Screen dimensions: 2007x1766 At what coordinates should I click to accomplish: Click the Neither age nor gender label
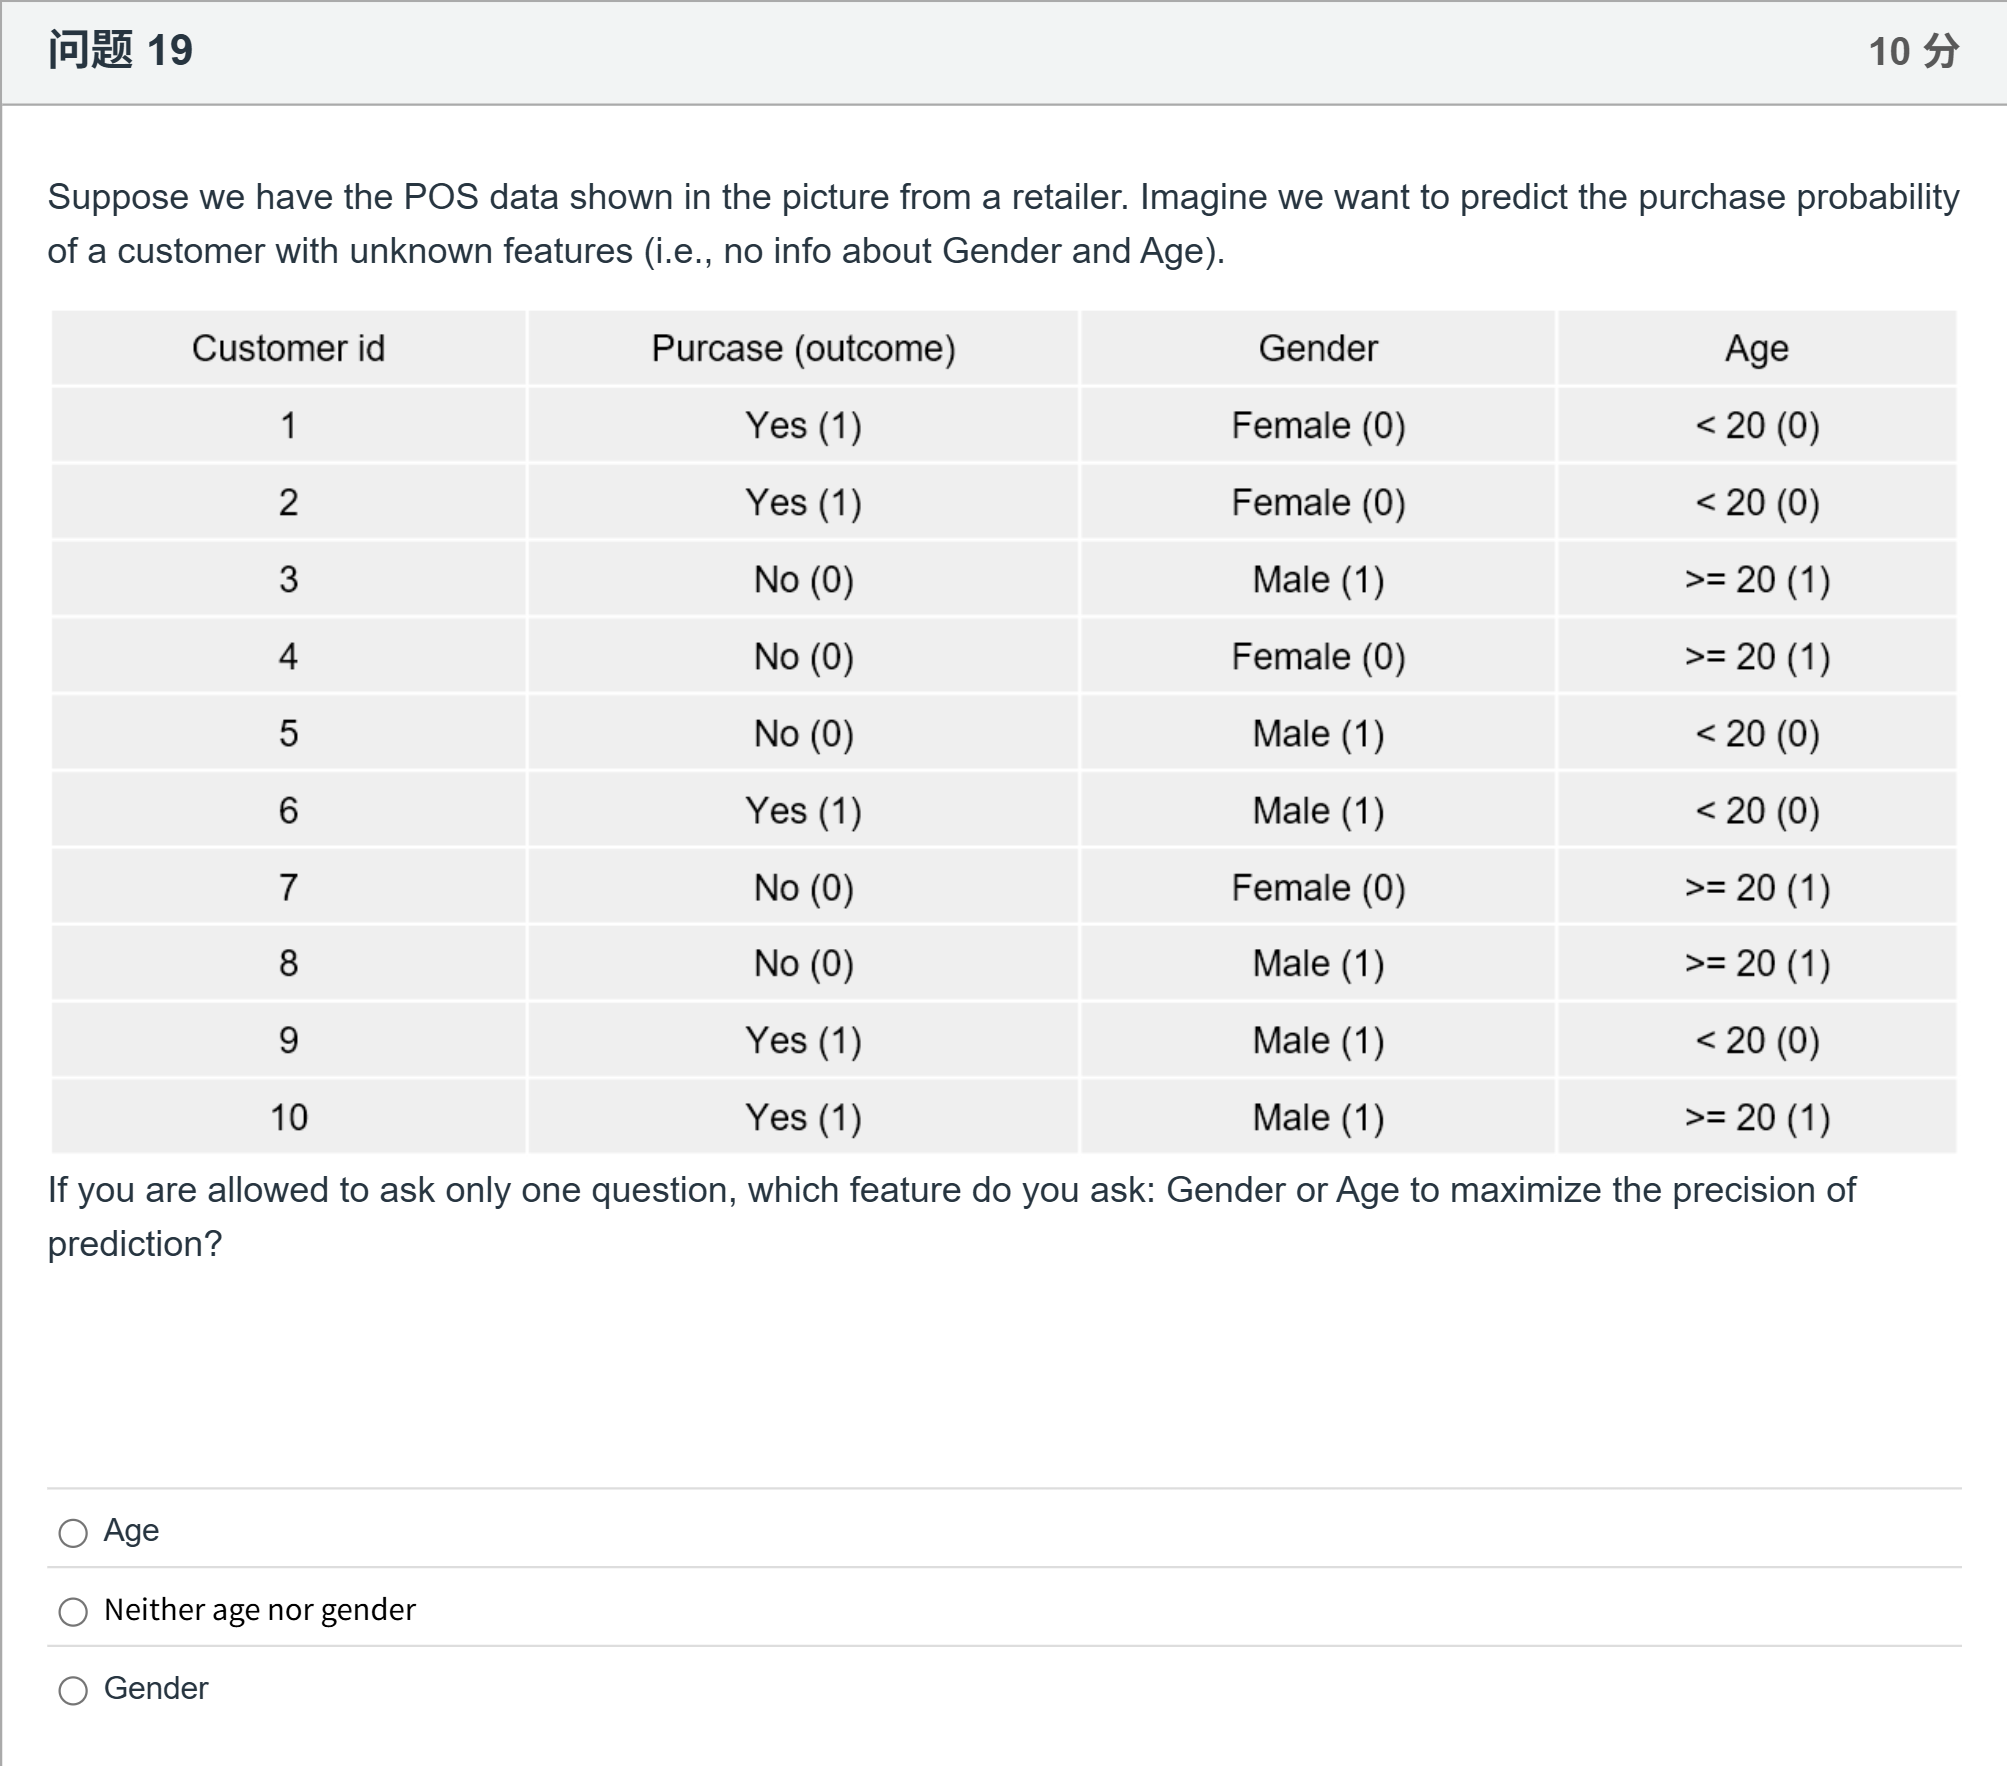click(x=259, y=1609)
